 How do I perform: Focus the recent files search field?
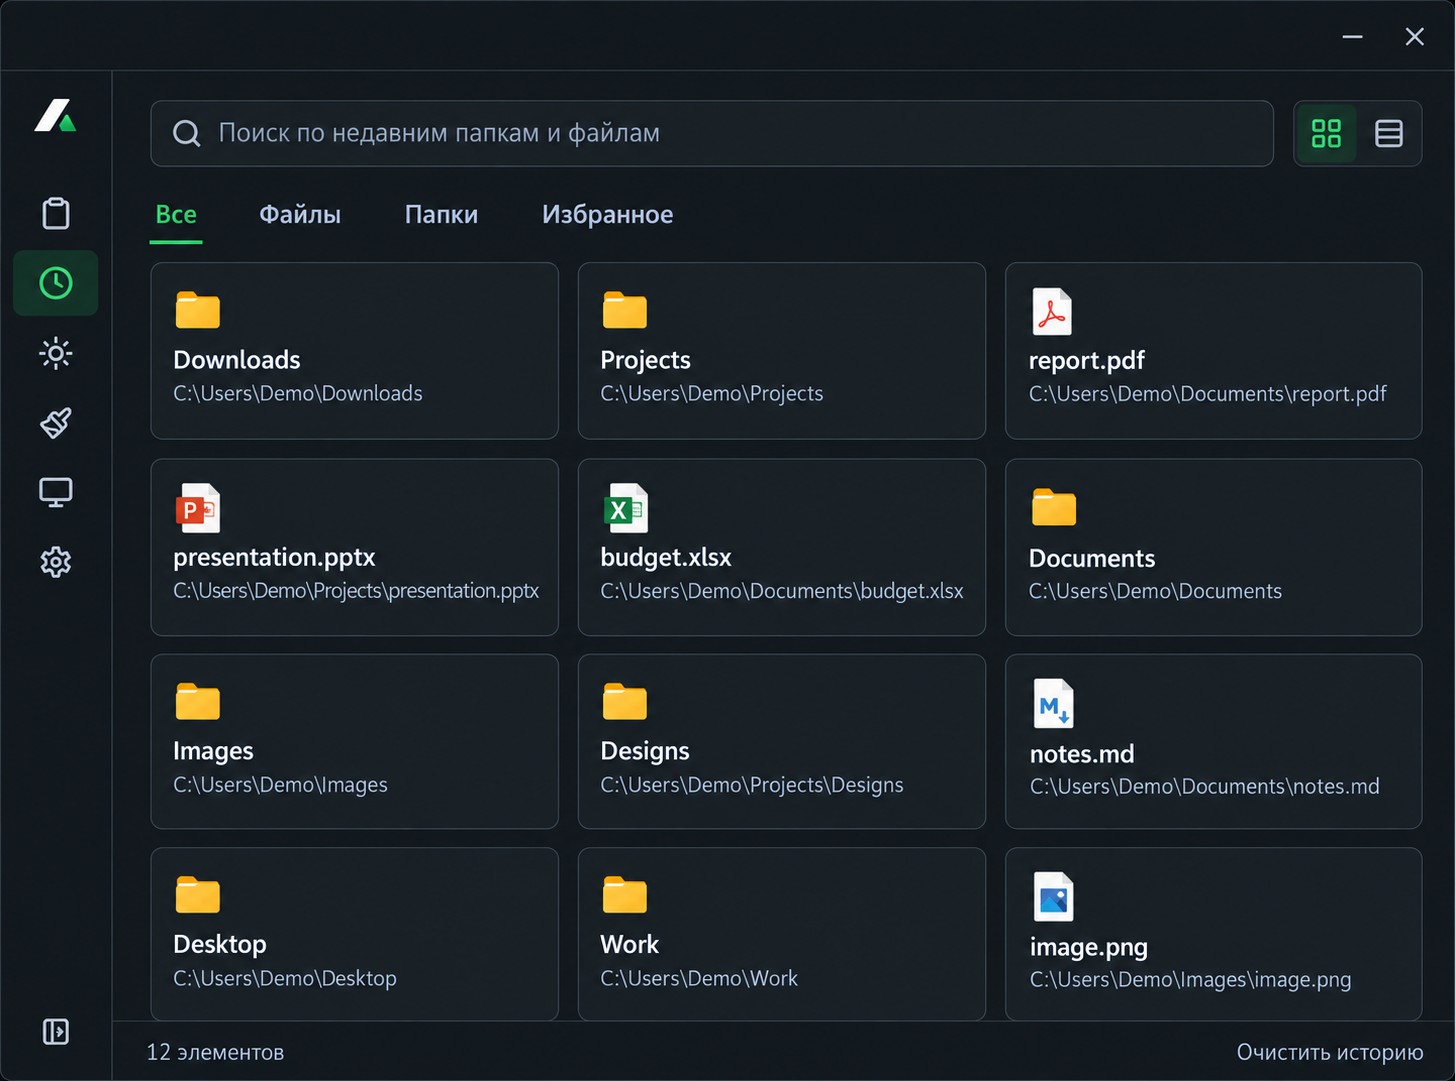tap(712, 133)
